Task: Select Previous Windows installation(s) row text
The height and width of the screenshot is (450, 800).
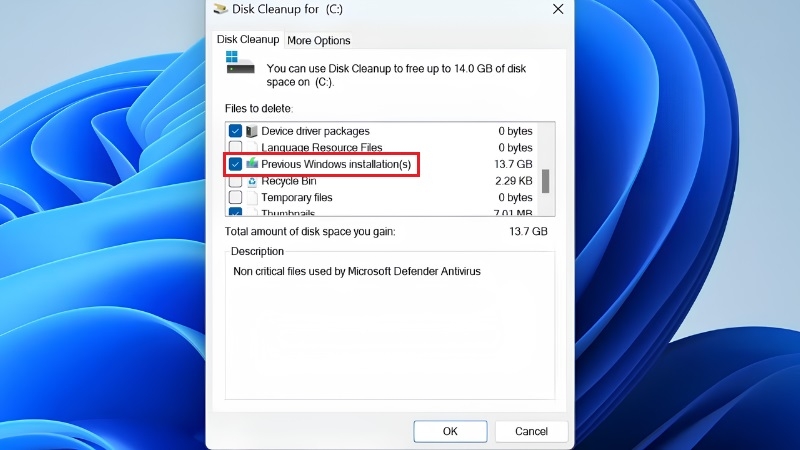Action: 336,164
